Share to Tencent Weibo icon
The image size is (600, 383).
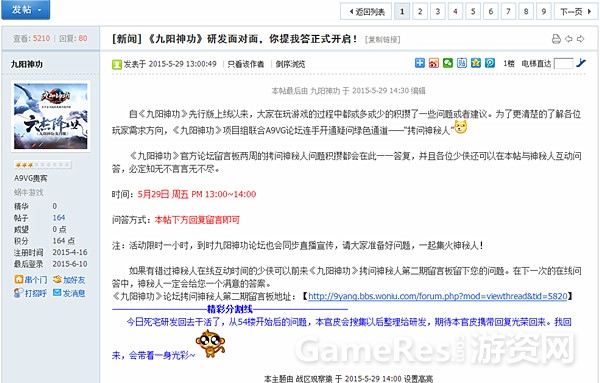tap(490, 63)
